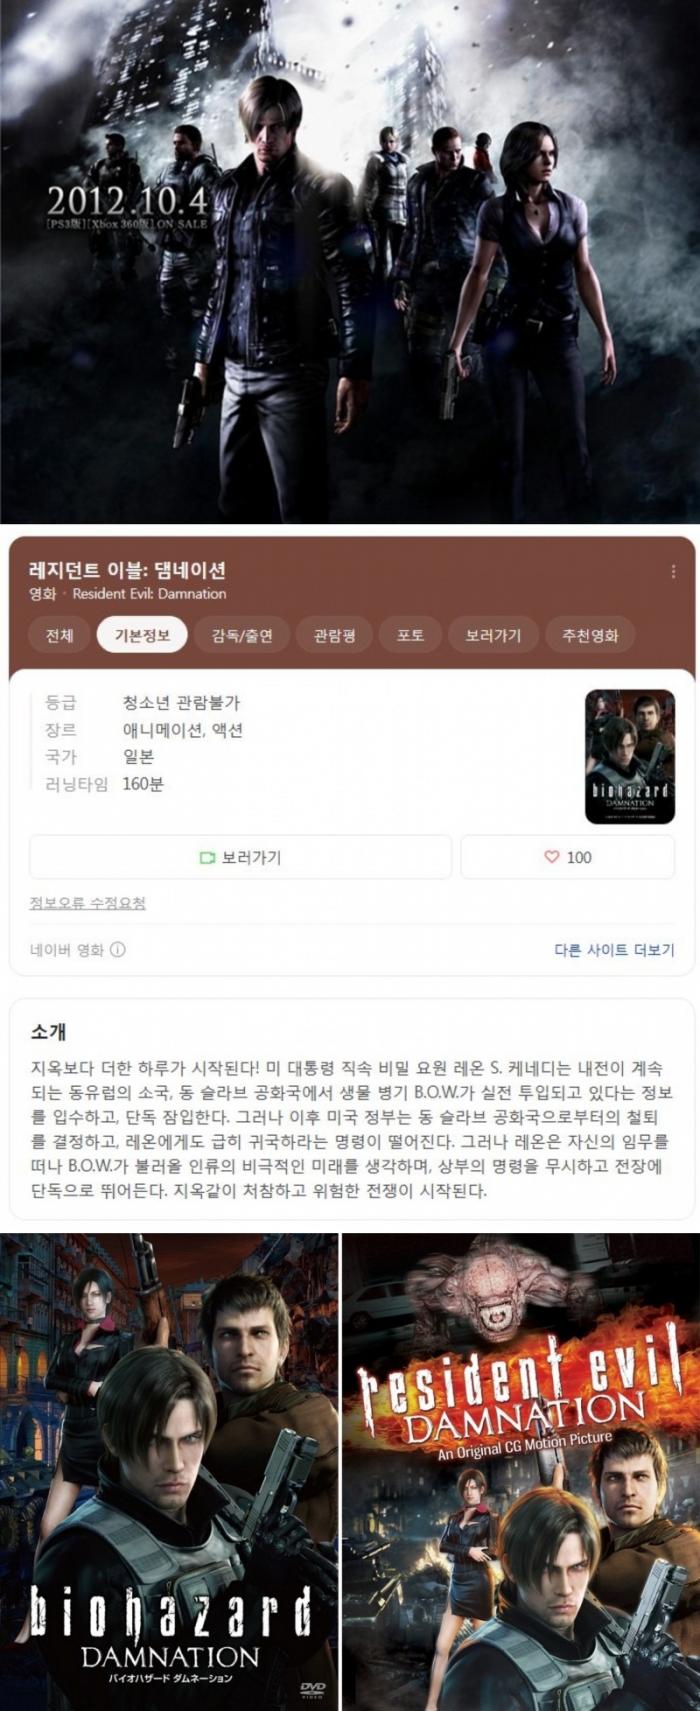Open the 보러가기 tab

493,635
